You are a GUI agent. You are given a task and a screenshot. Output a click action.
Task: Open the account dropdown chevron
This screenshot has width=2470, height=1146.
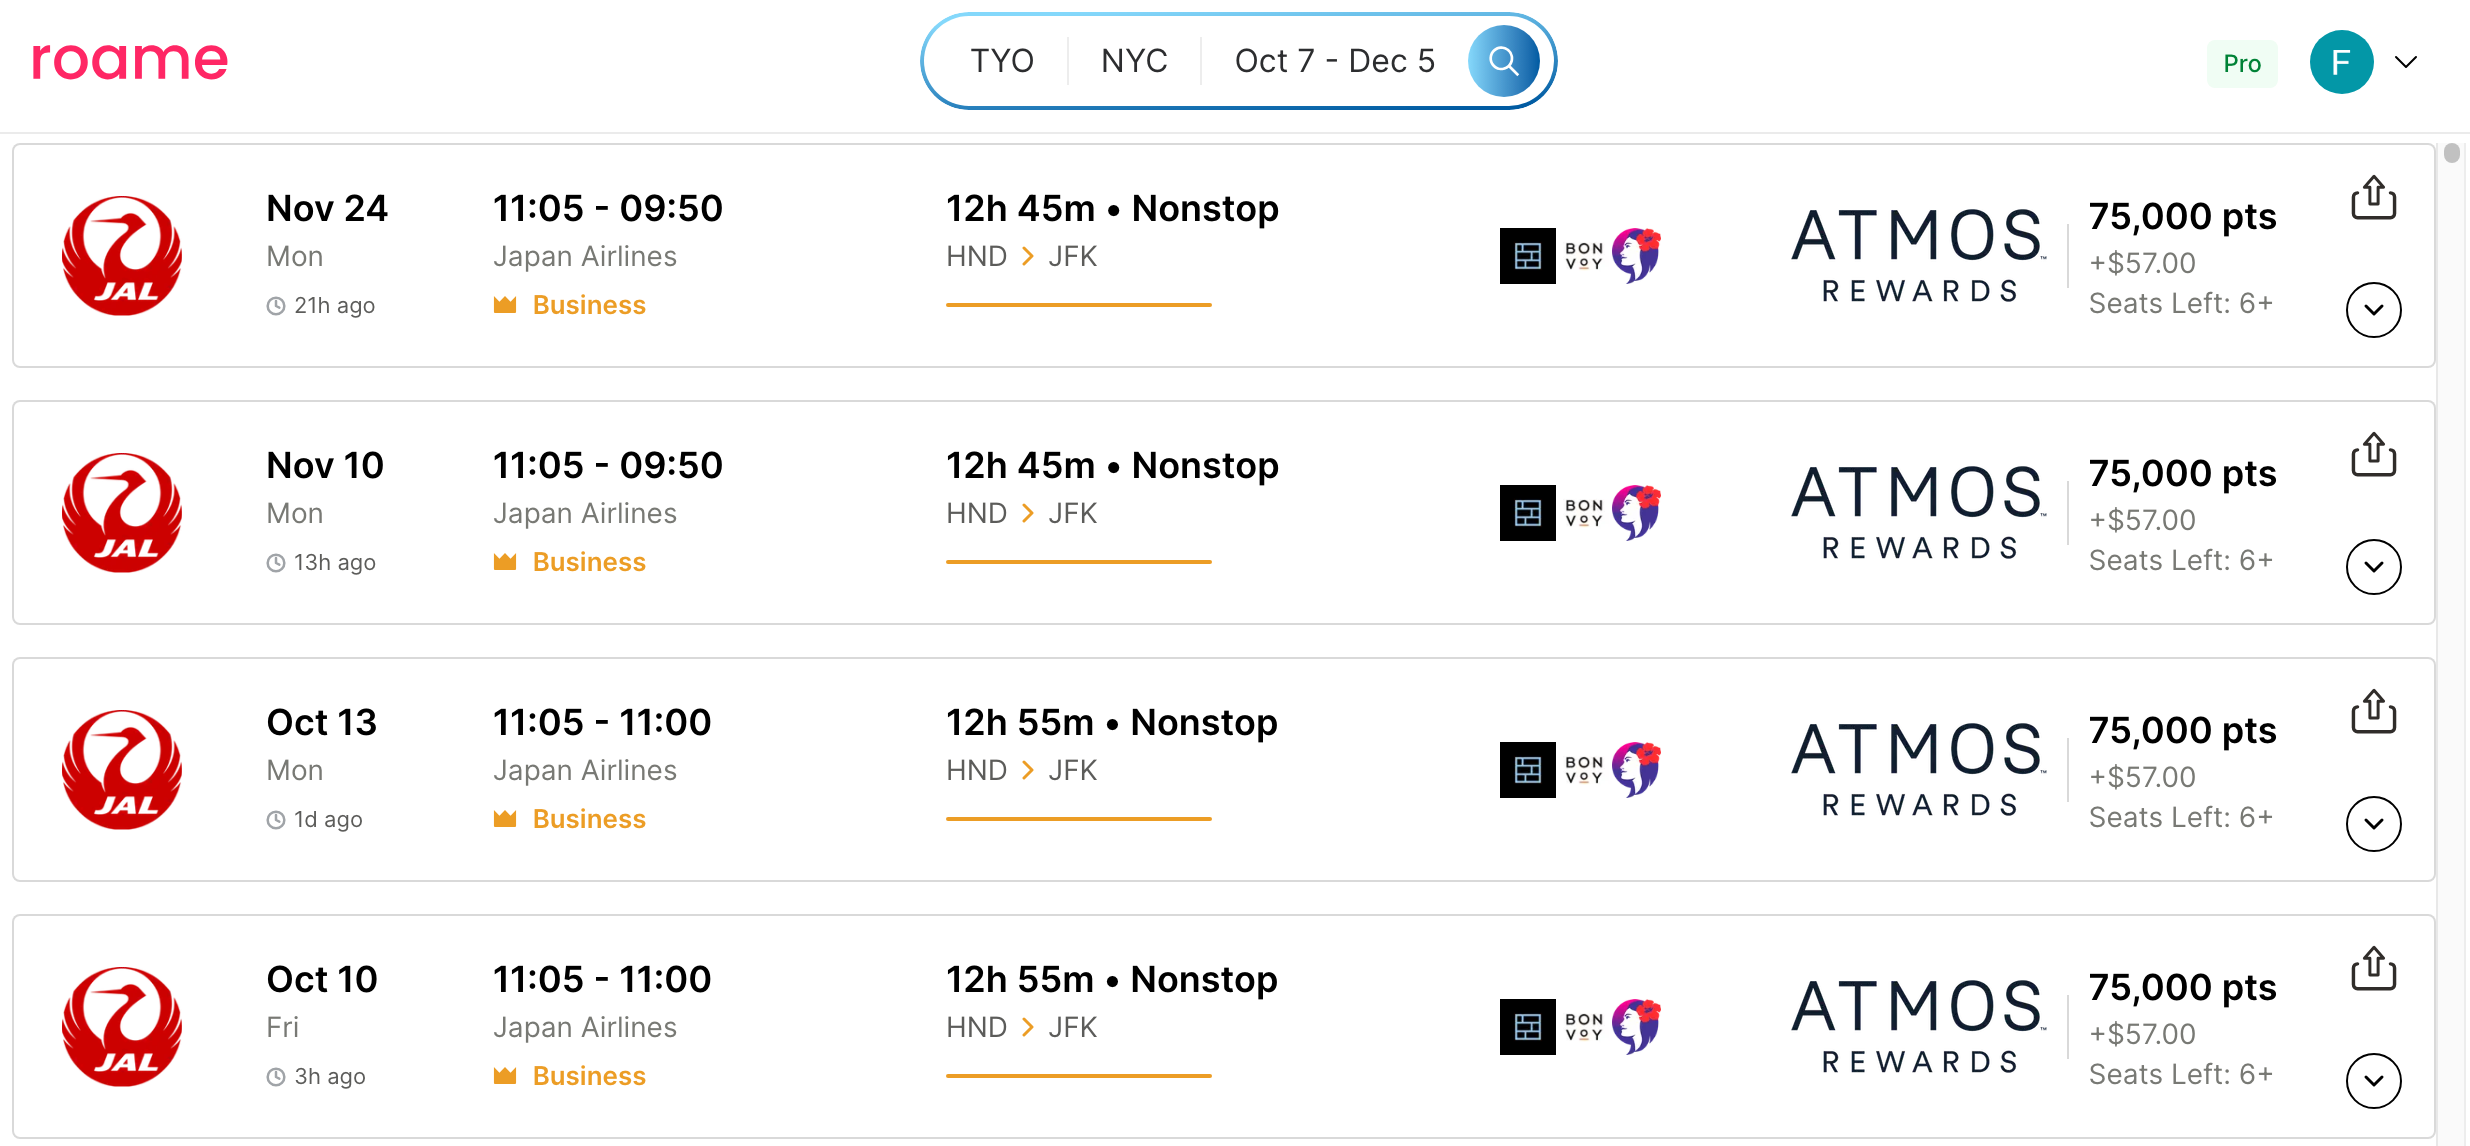click(2406, 62)
